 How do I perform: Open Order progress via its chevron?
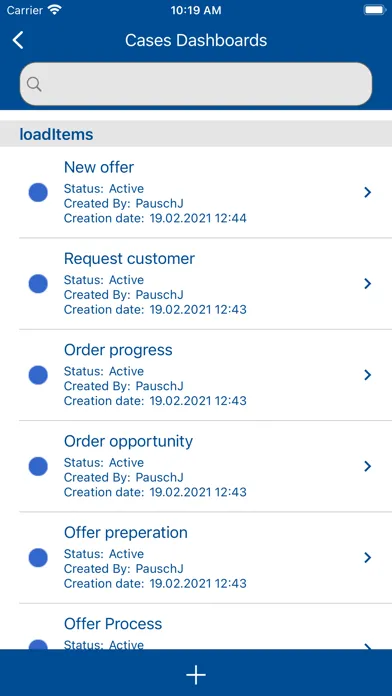tap(368, 375)
